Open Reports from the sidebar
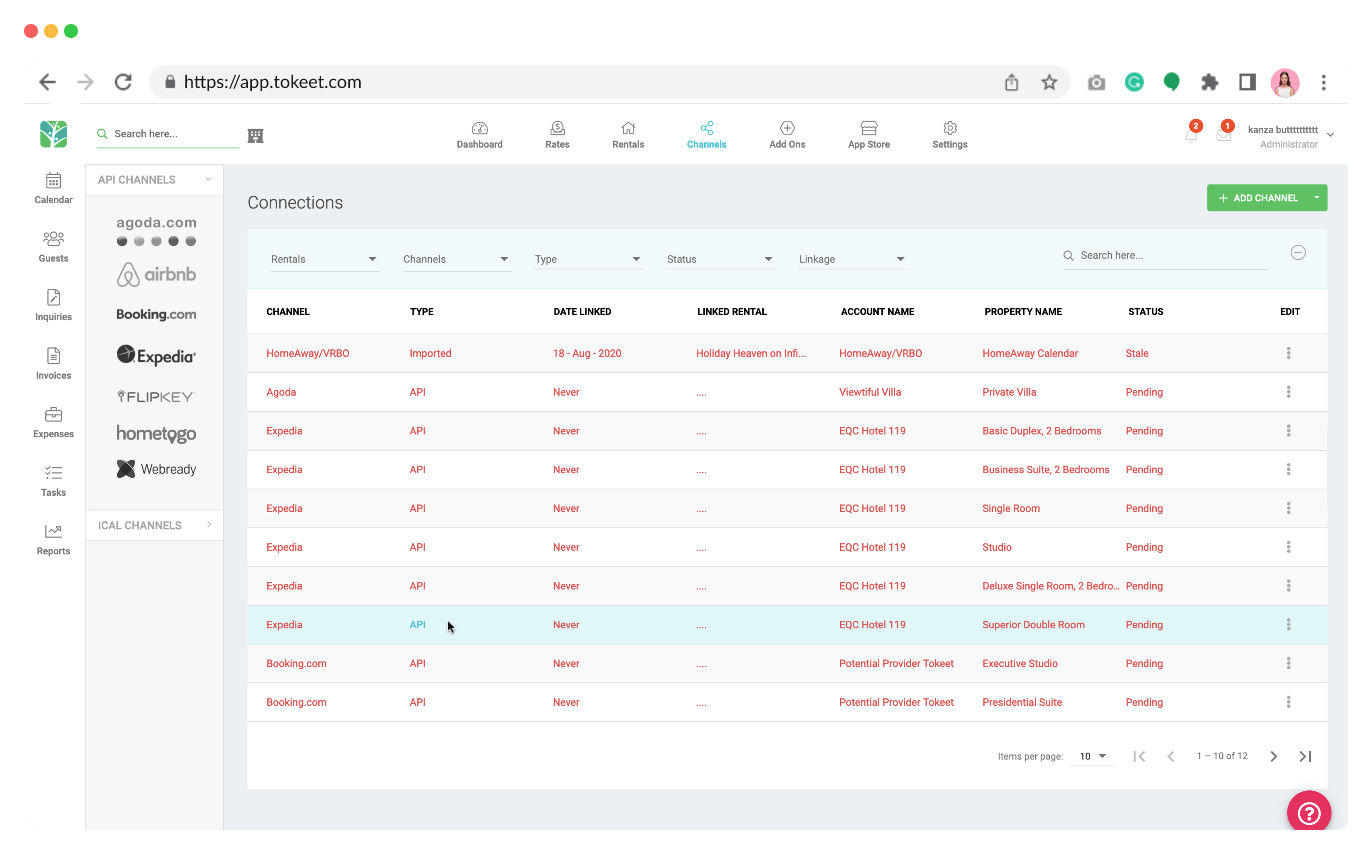Screen dimensions: 1370x856 click(x=53, y=539)
